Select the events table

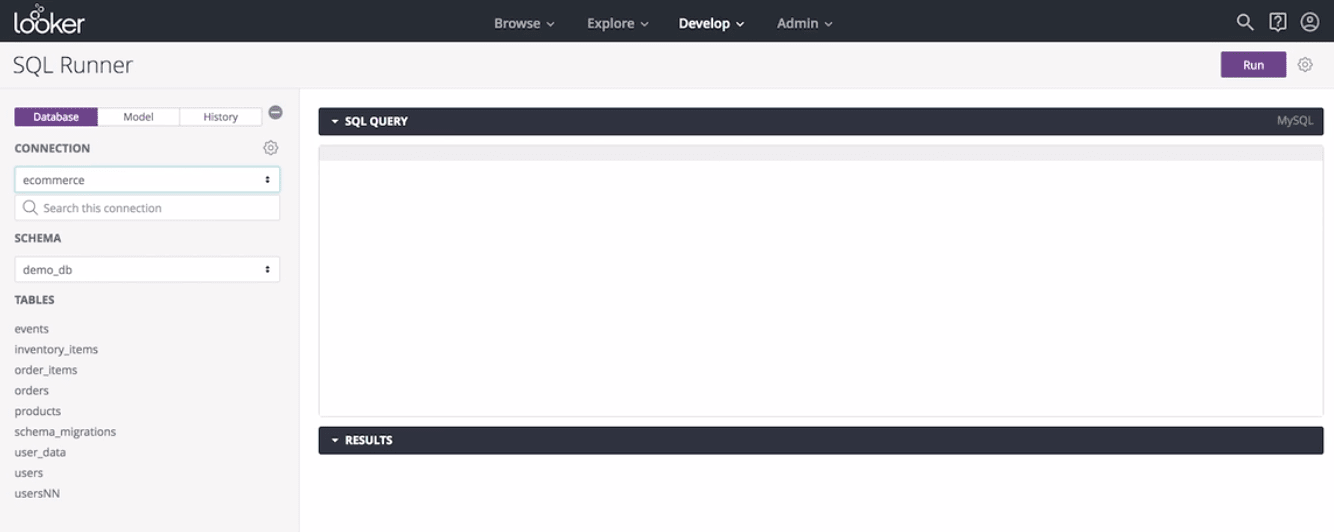32,329
